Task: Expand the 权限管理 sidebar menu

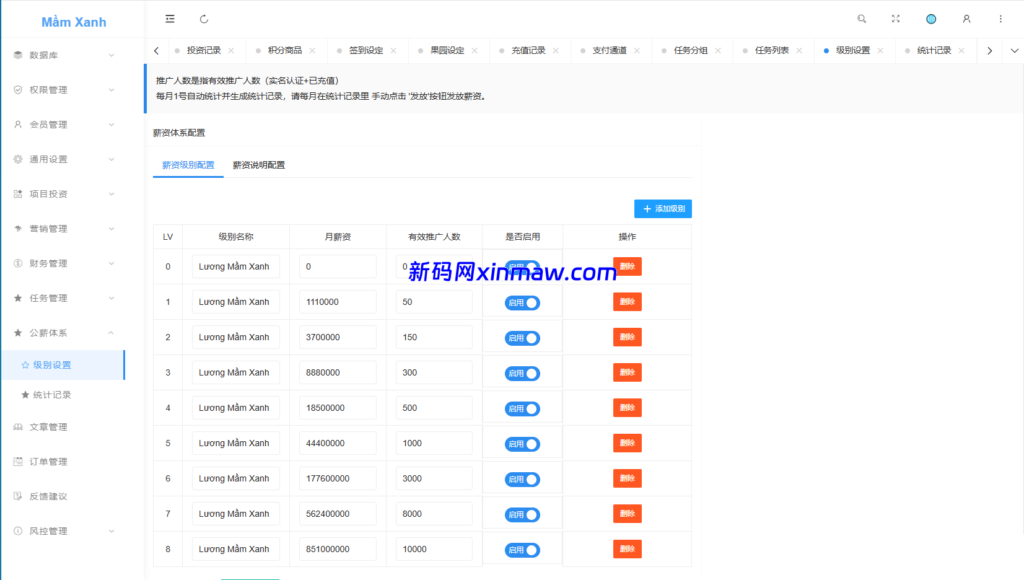Action: (64, 89)
